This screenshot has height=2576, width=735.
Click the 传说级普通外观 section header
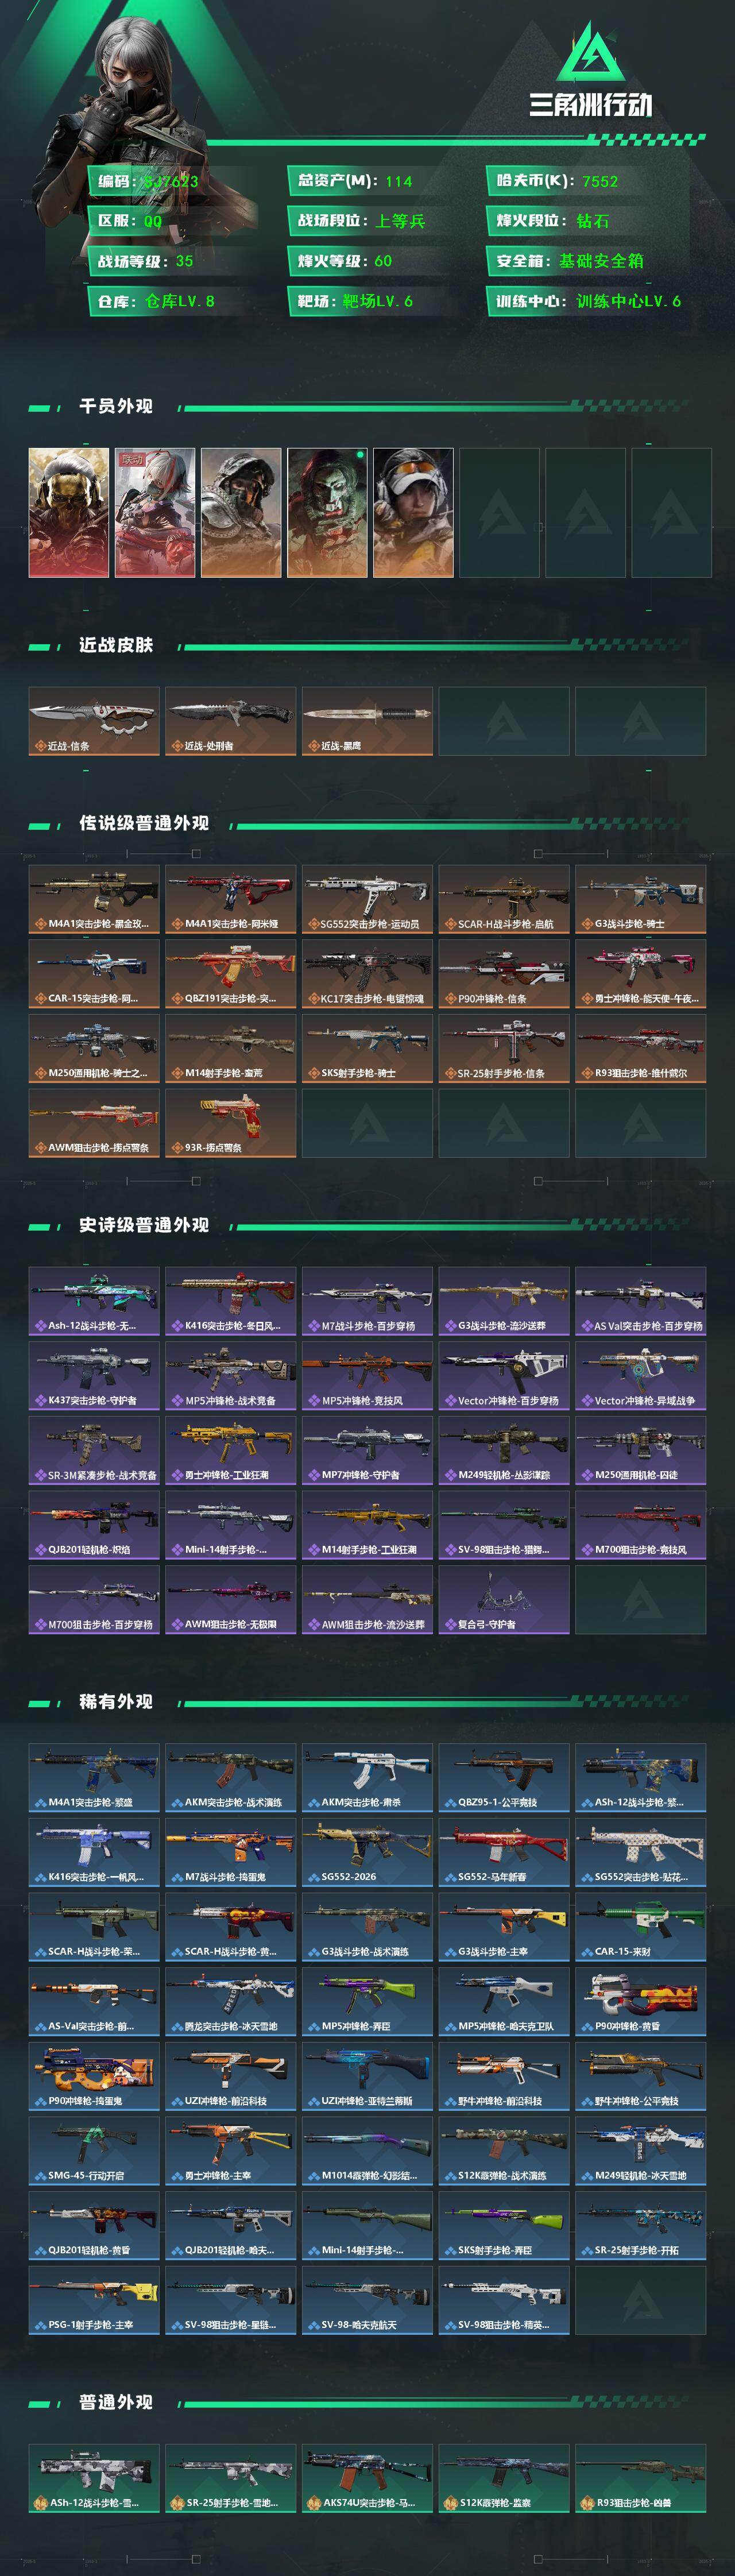click(144, 823)
